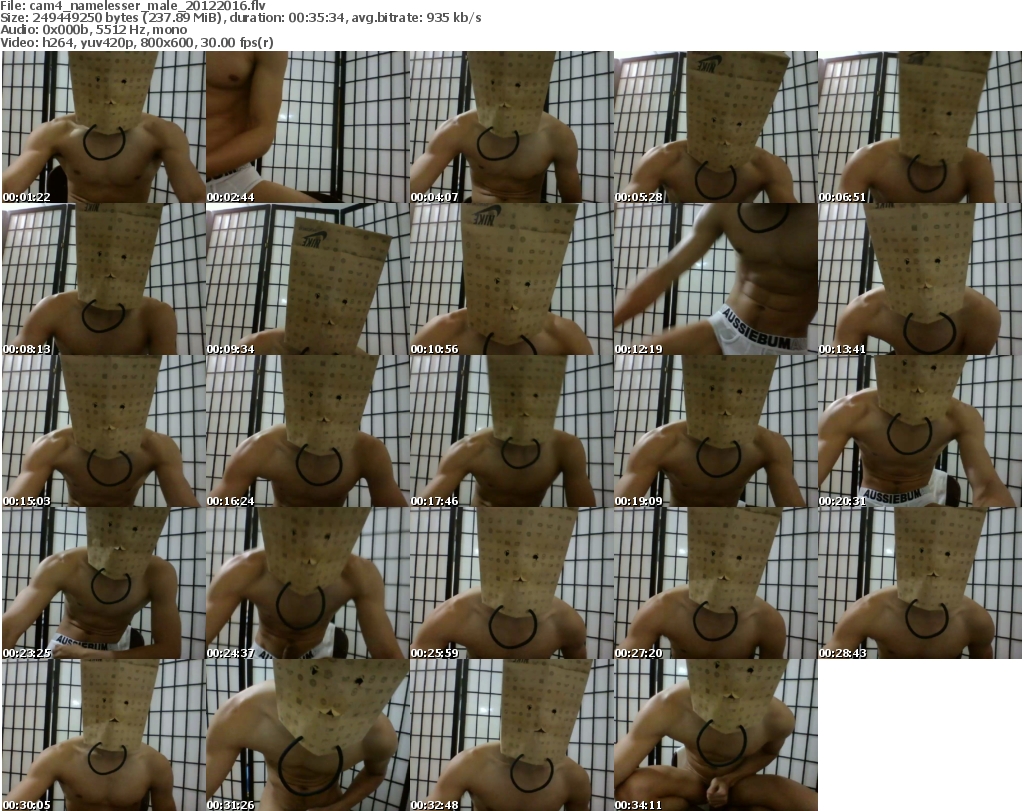Open the frame at 00:16:24
Image resolution: width=1024 pixels, height=811 pixels.
(x=308, y=431)
